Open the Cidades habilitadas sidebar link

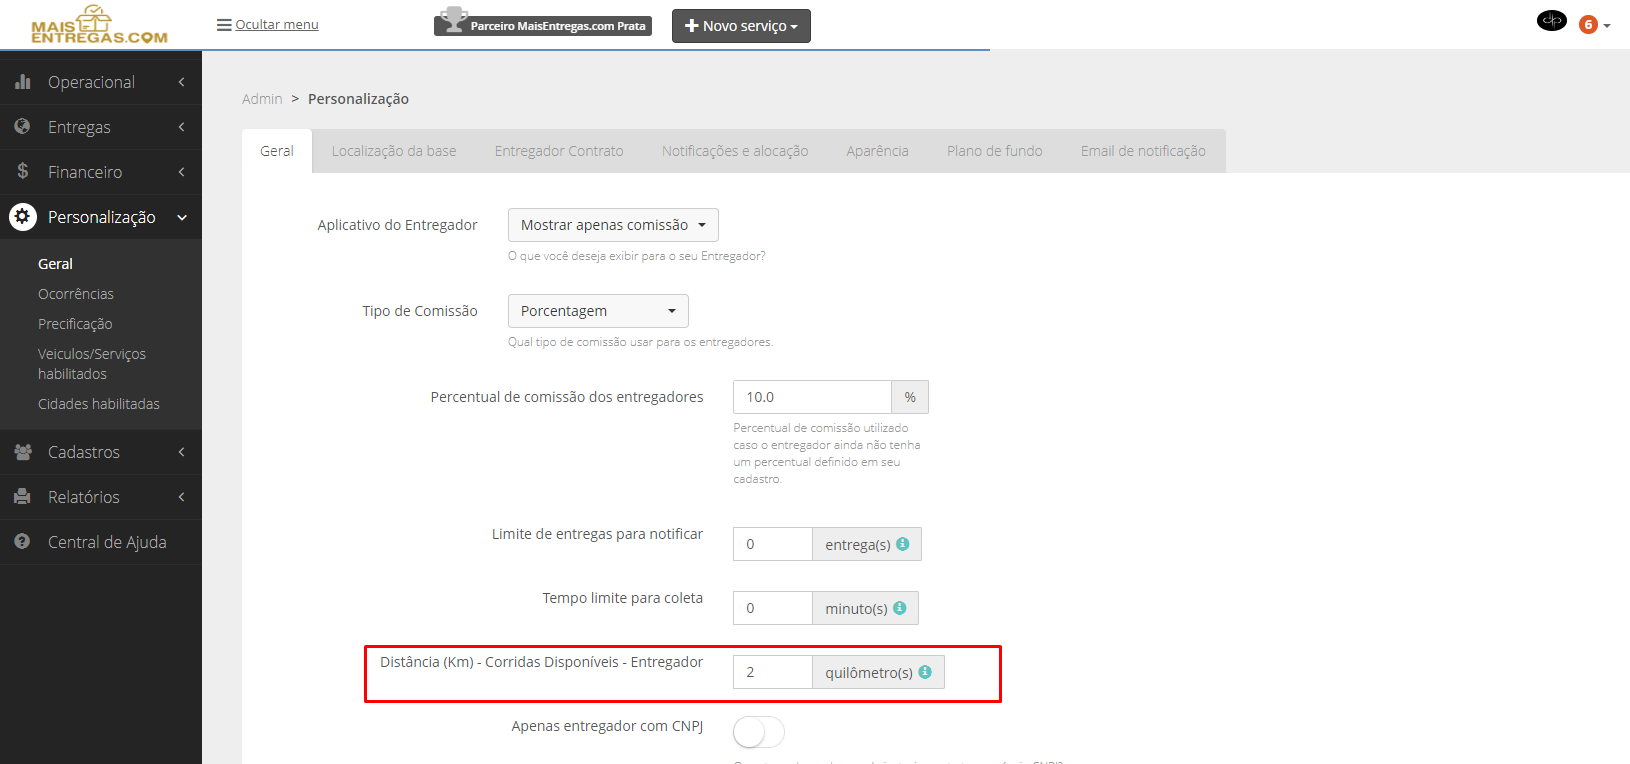[x=99, y=404]
